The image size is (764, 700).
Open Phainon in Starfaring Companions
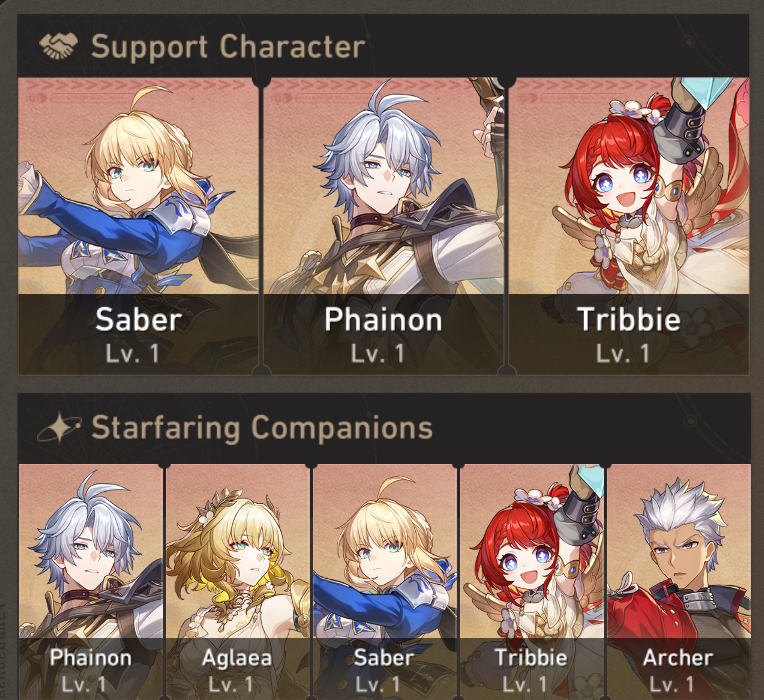point(91,582)
